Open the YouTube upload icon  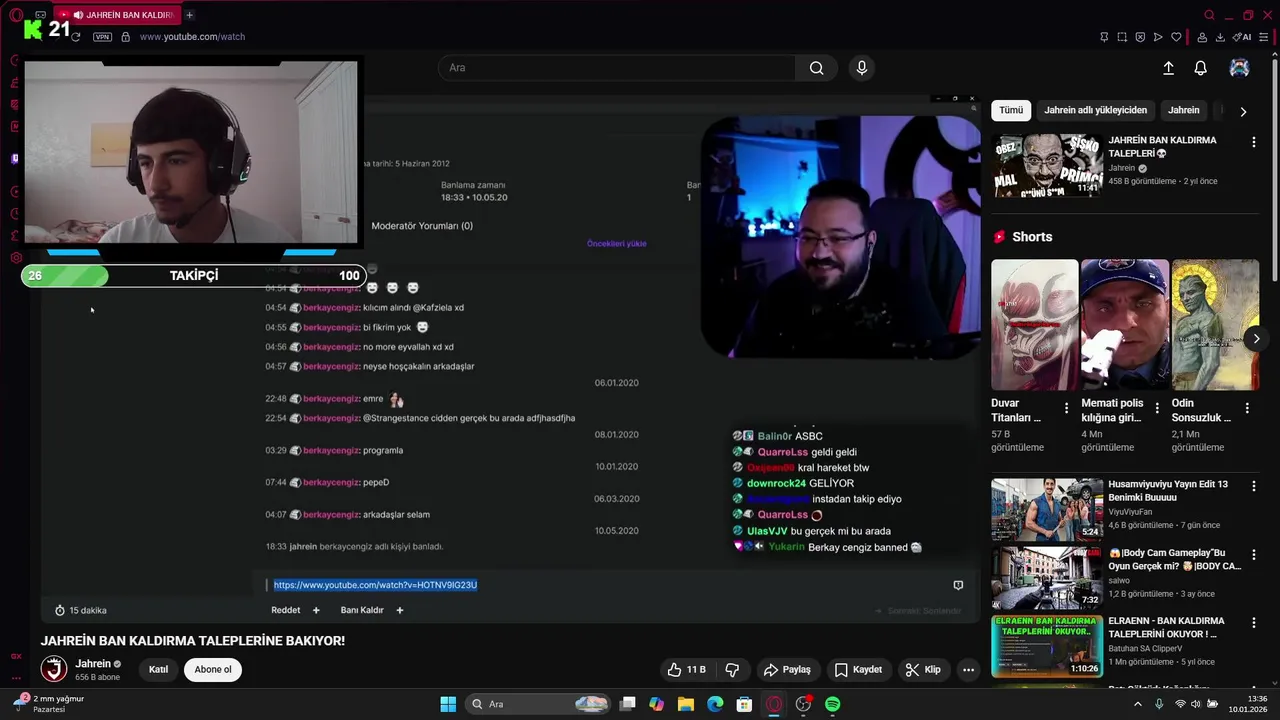coord(1168,68)
